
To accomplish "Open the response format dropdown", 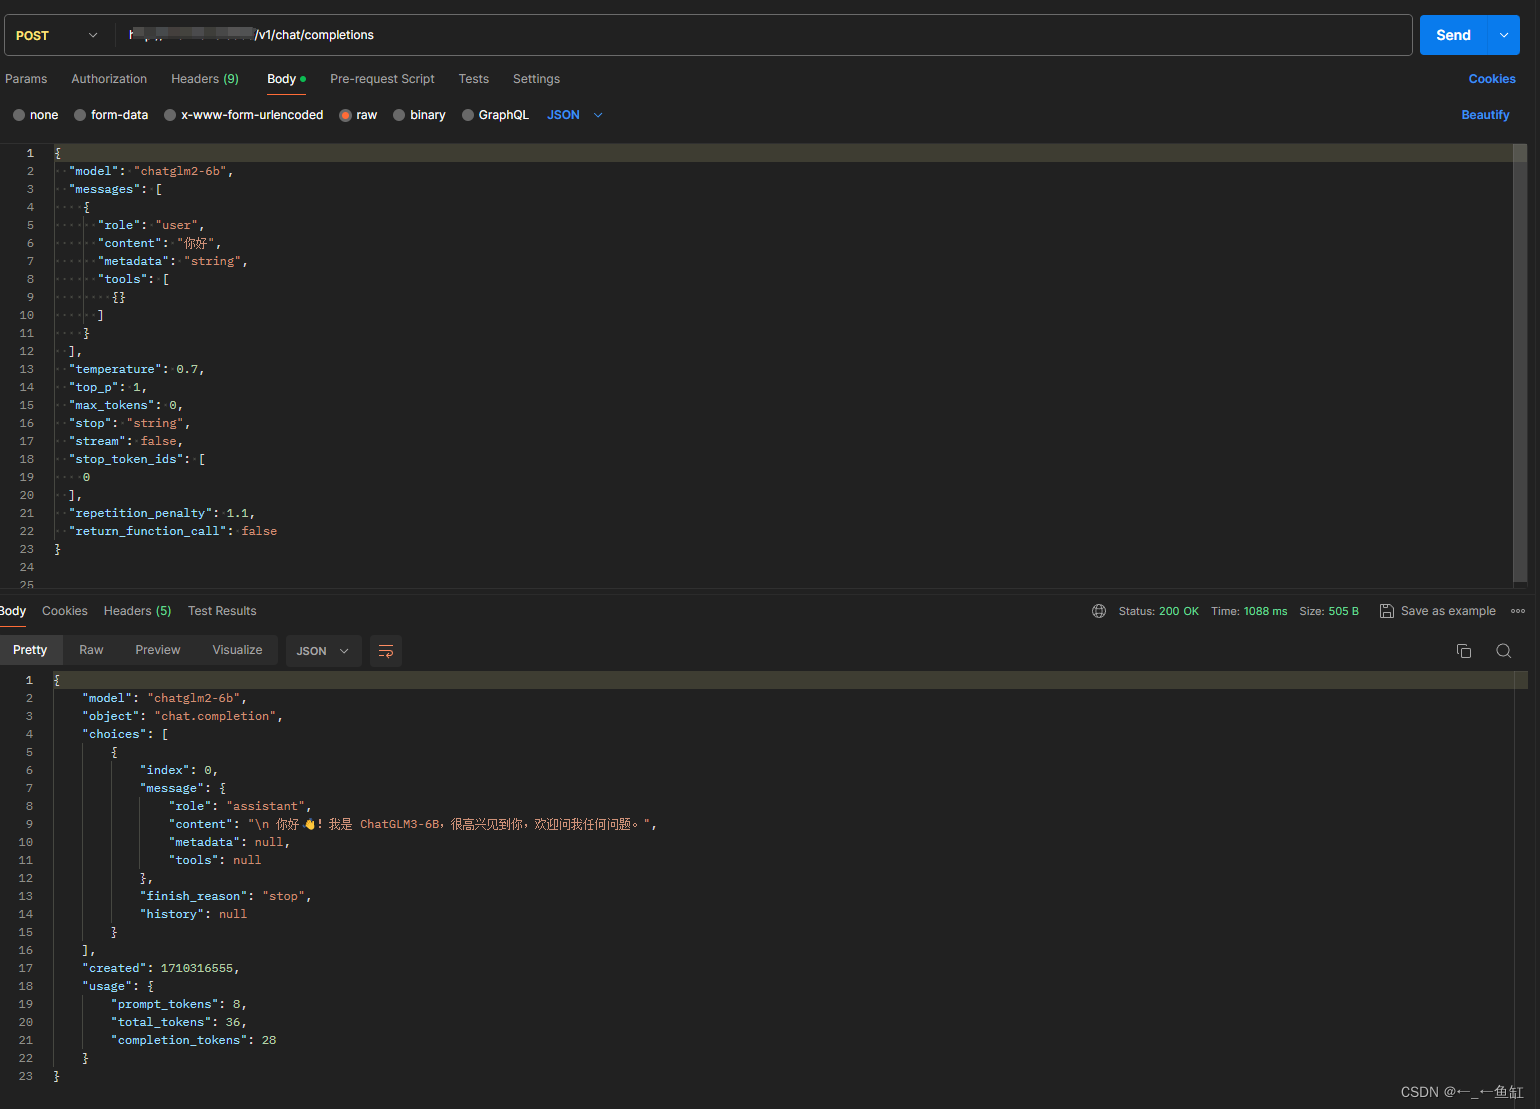I will tap(323, 650).
